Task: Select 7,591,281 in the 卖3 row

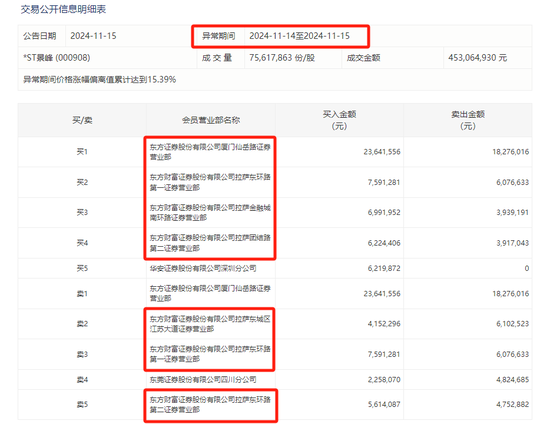Action: [x=384, y=355]
